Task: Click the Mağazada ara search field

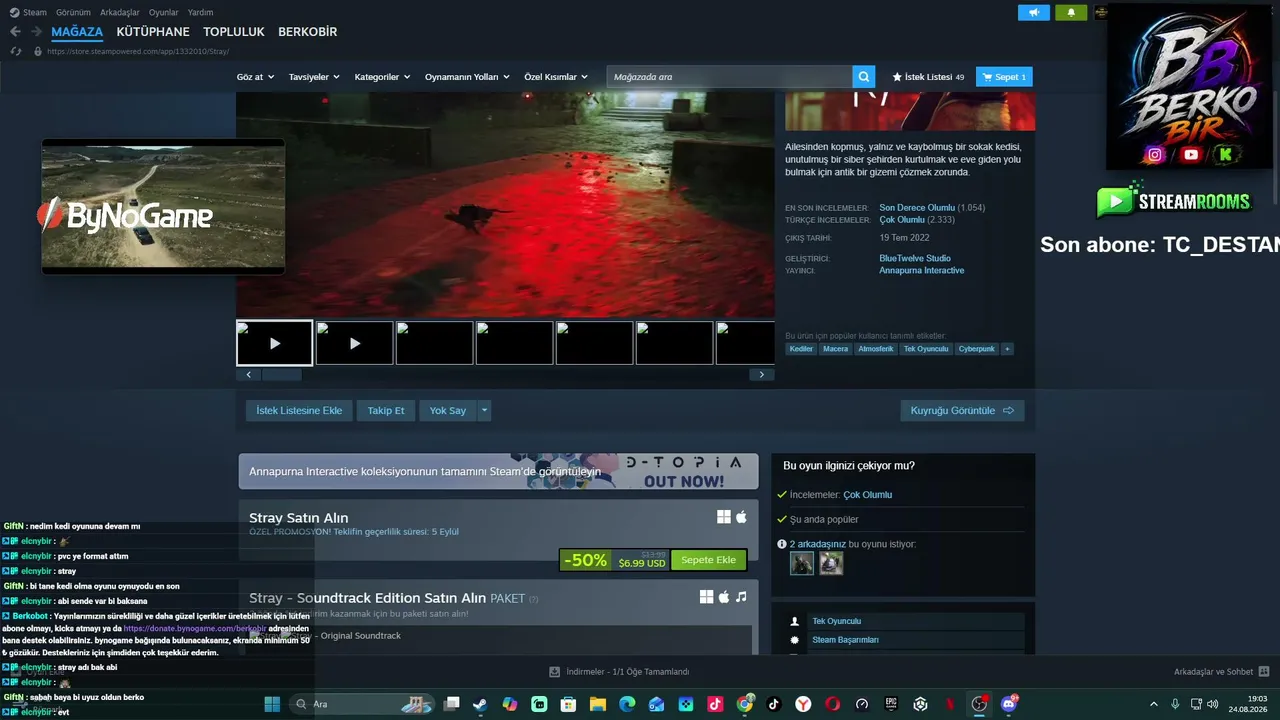Action: click(730, 77)
